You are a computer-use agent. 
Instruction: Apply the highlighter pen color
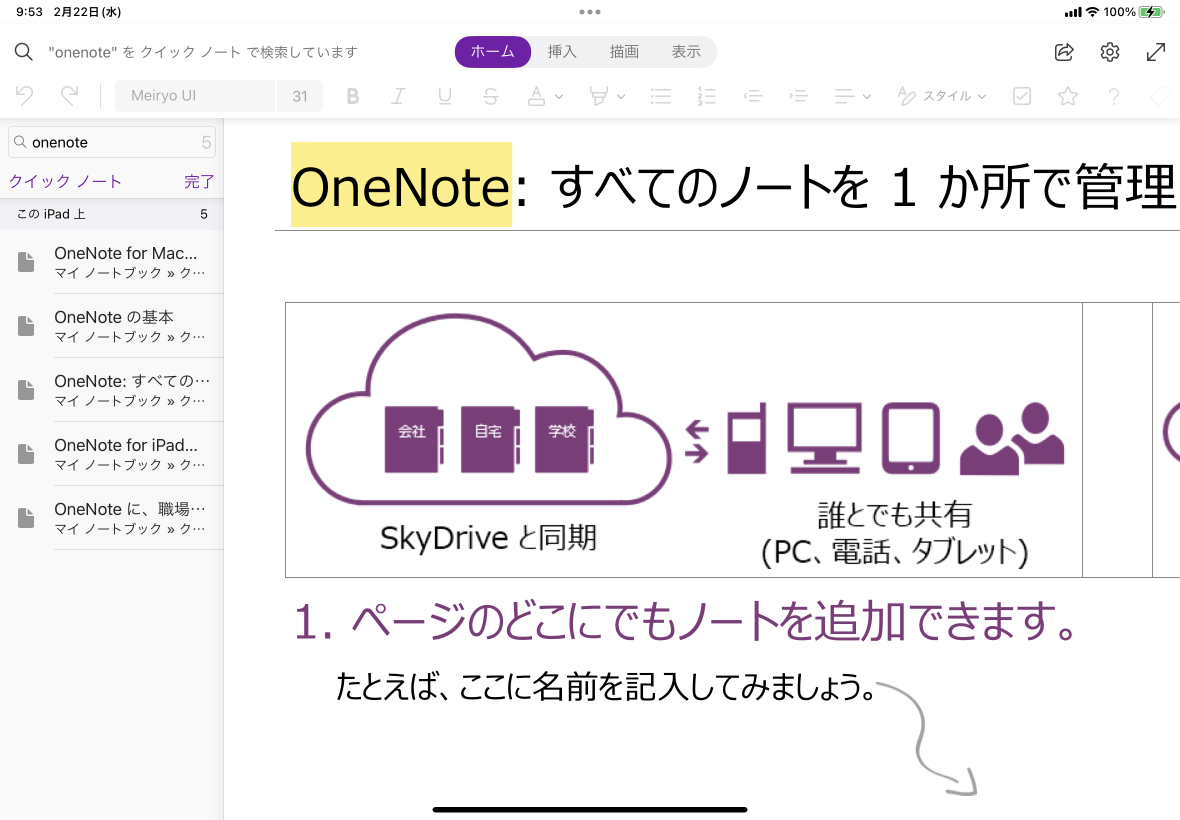coord(598,96)
